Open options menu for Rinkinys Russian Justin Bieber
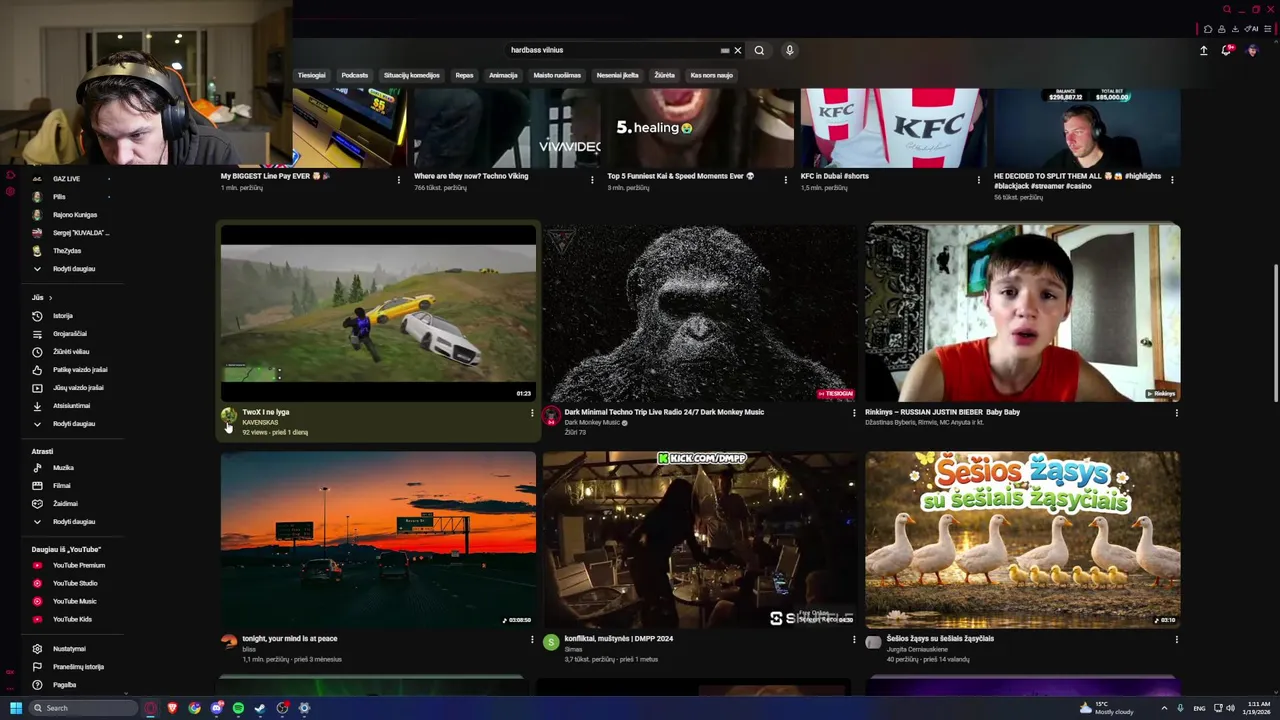 pyautogui.click(x=1176, y=413)
